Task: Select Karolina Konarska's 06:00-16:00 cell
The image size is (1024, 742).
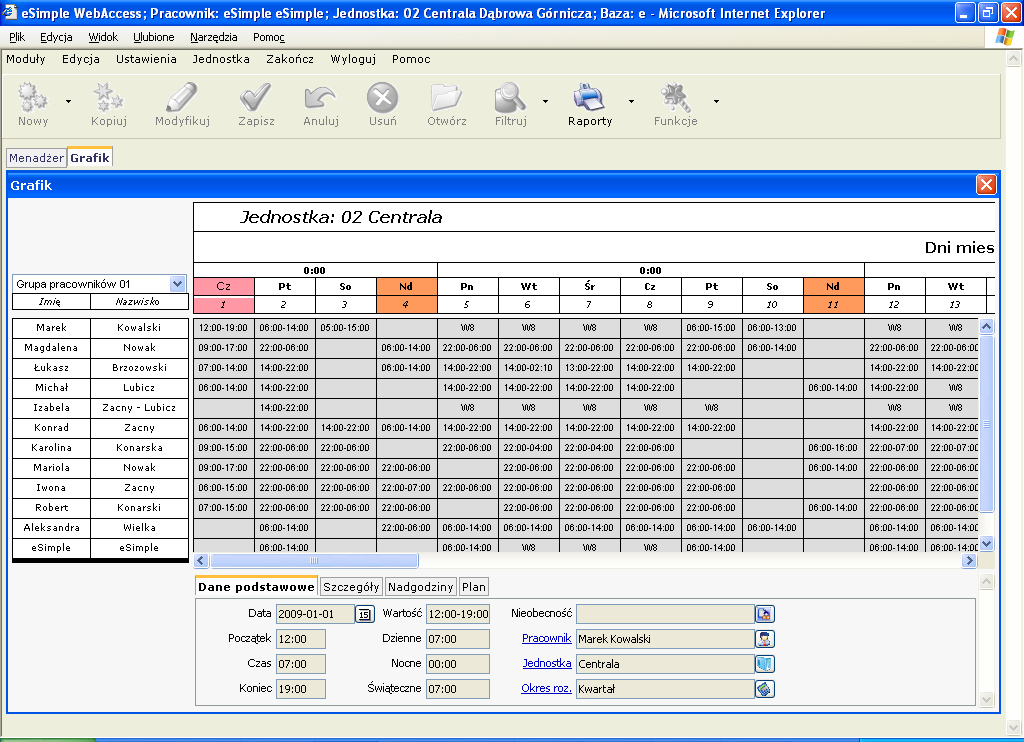Action: pyautogui.click(x=833, y=447)
